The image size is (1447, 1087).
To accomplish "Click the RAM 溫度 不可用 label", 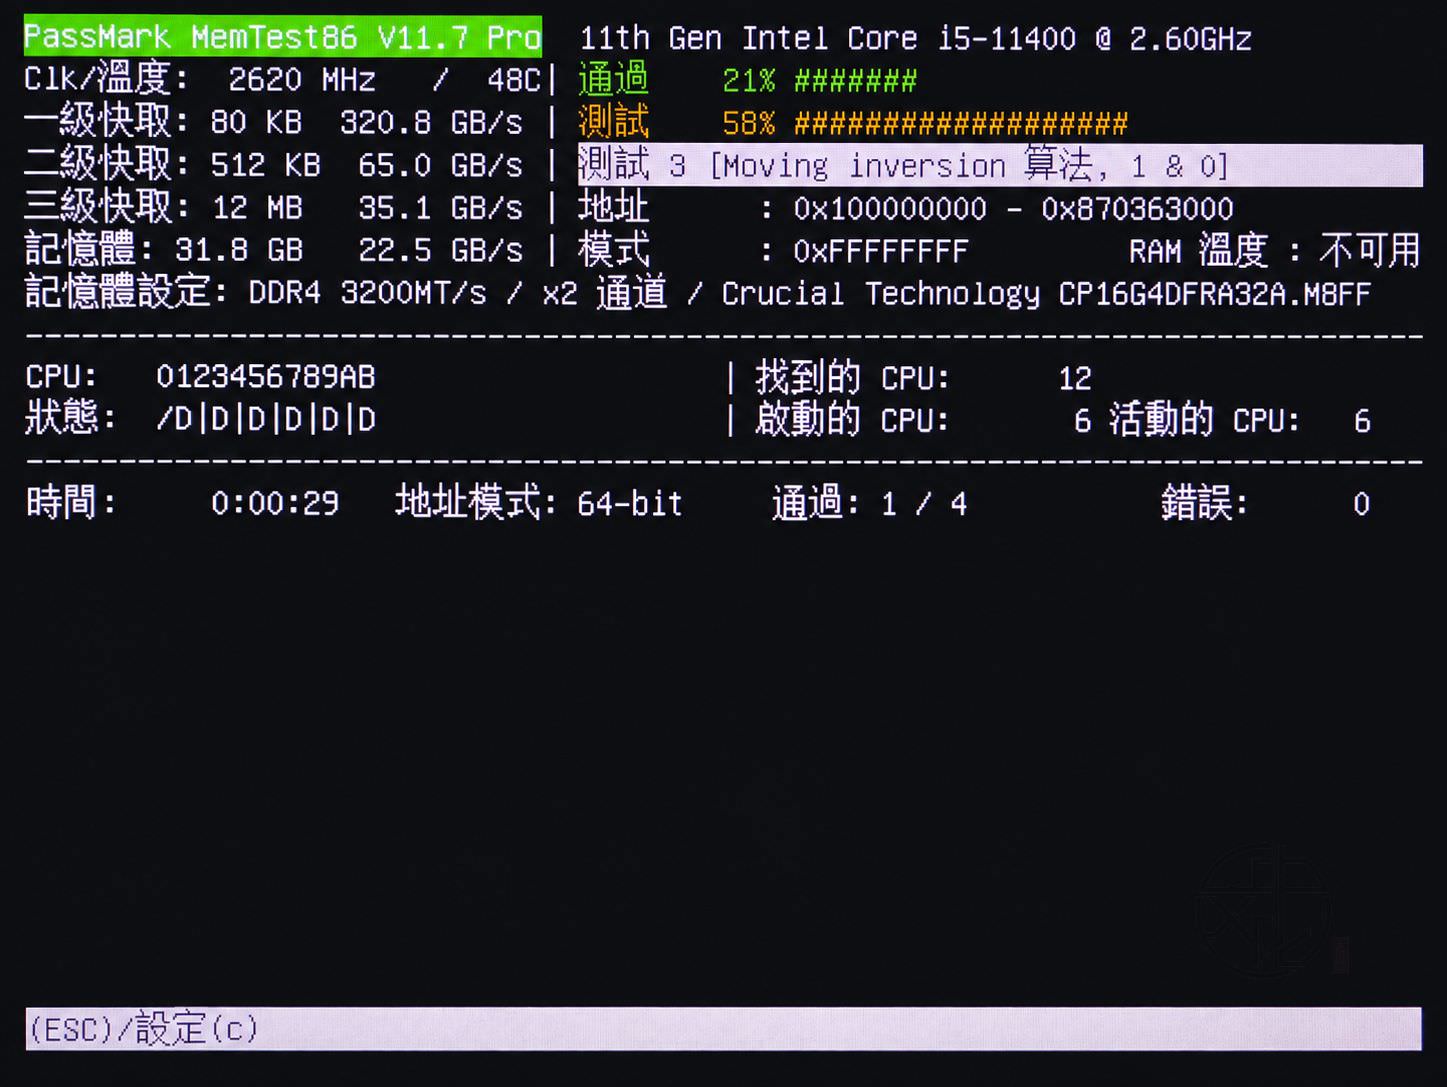I will (x=1275, y=250).
